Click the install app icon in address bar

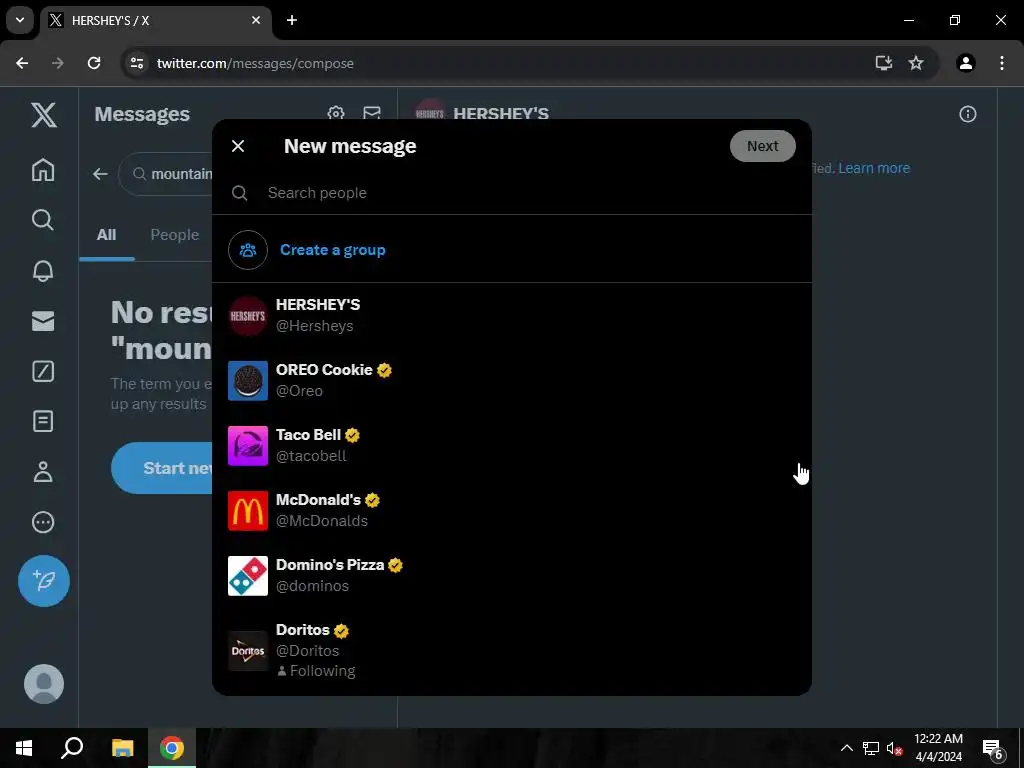[884, 63]
